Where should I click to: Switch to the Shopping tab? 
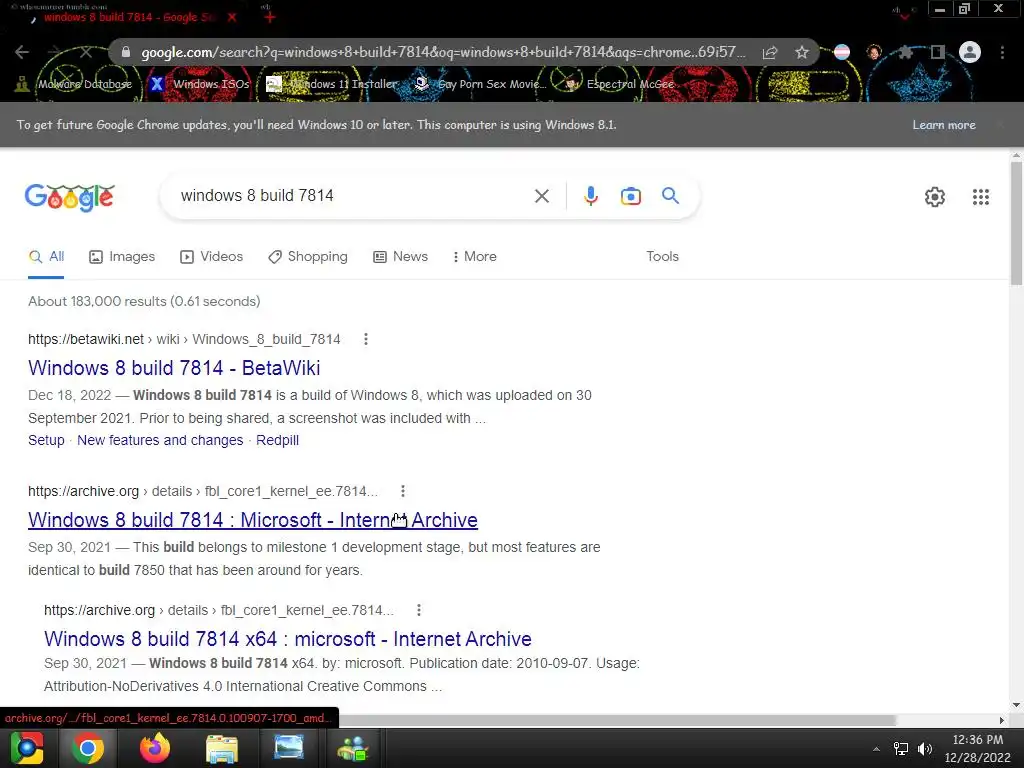(x=308, y=257)
